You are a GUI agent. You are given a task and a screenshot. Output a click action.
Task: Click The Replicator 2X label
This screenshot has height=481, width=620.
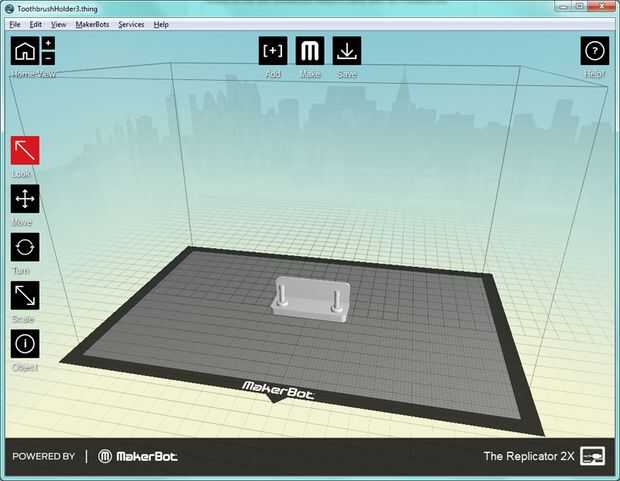click(x=529, y=456)
